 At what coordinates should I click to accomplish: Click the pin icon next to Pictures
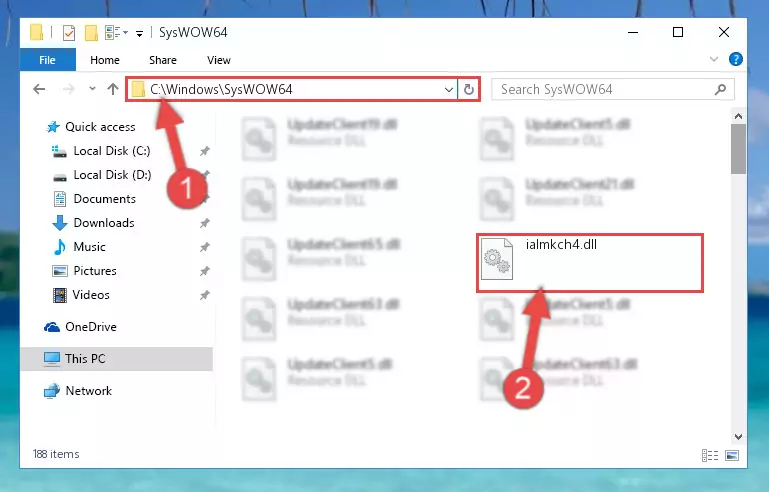pyautogui.click(x=205, y=271)
